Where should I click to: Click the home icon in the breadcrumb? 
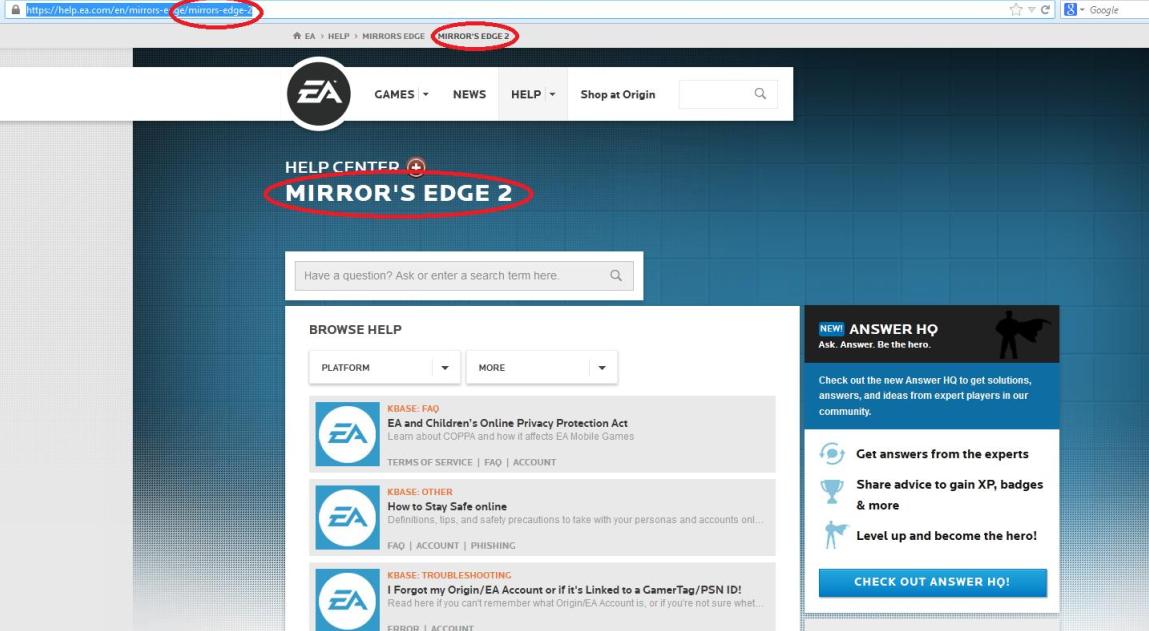pyautogui.click(x=297, y=36)
